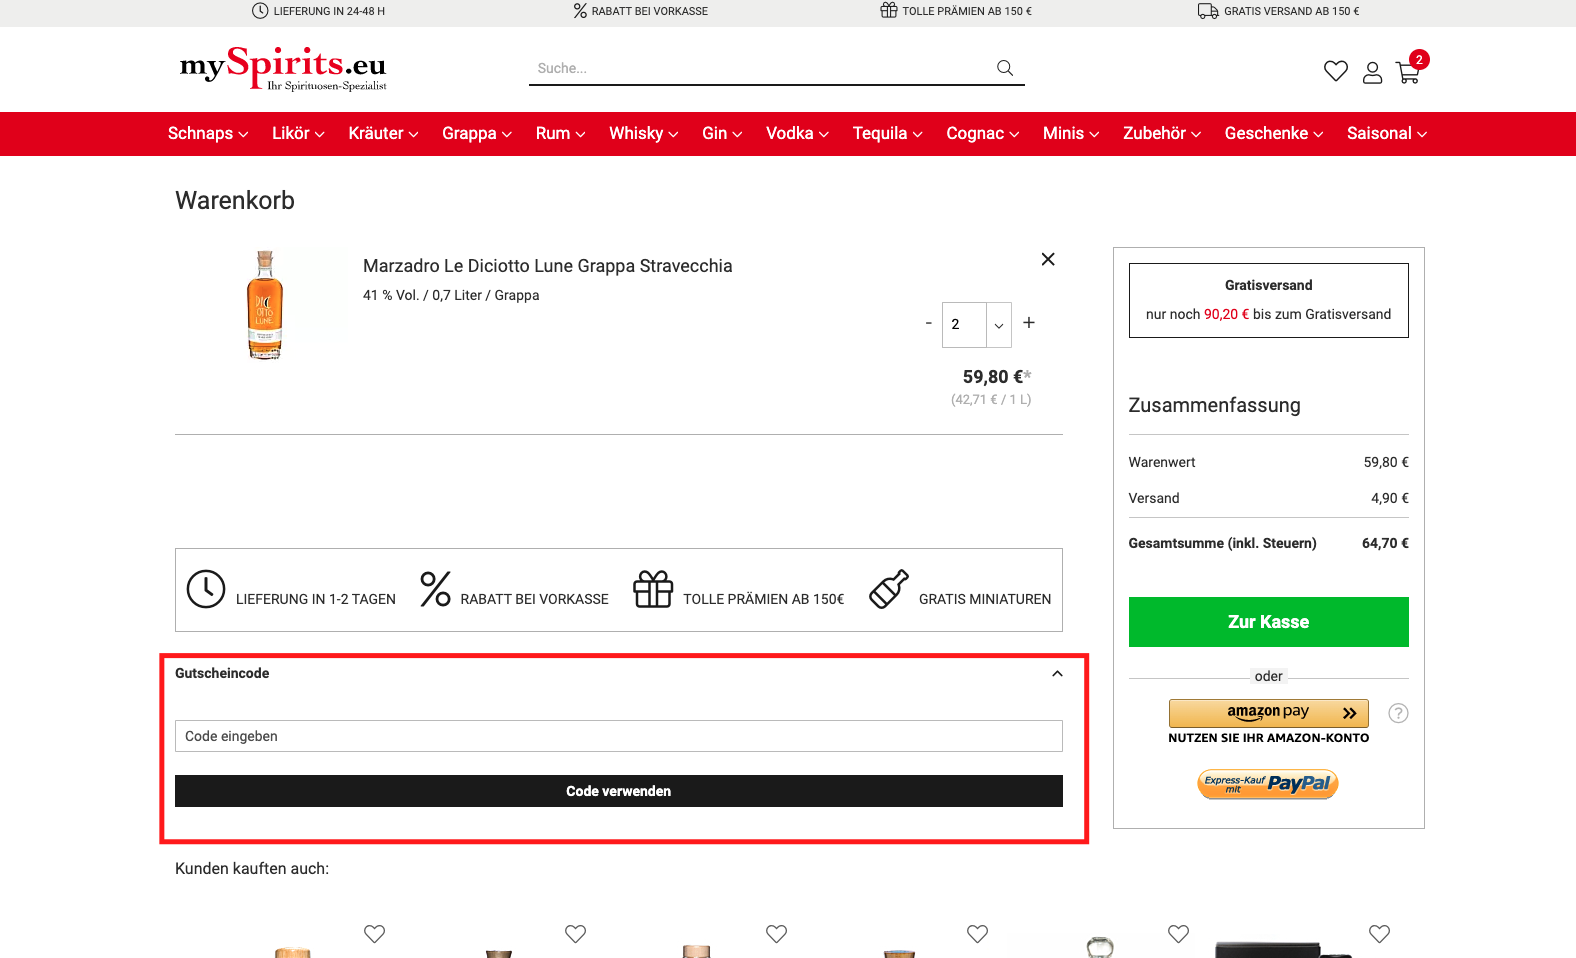
Task: Open the Rum menu
Action: 560,134
